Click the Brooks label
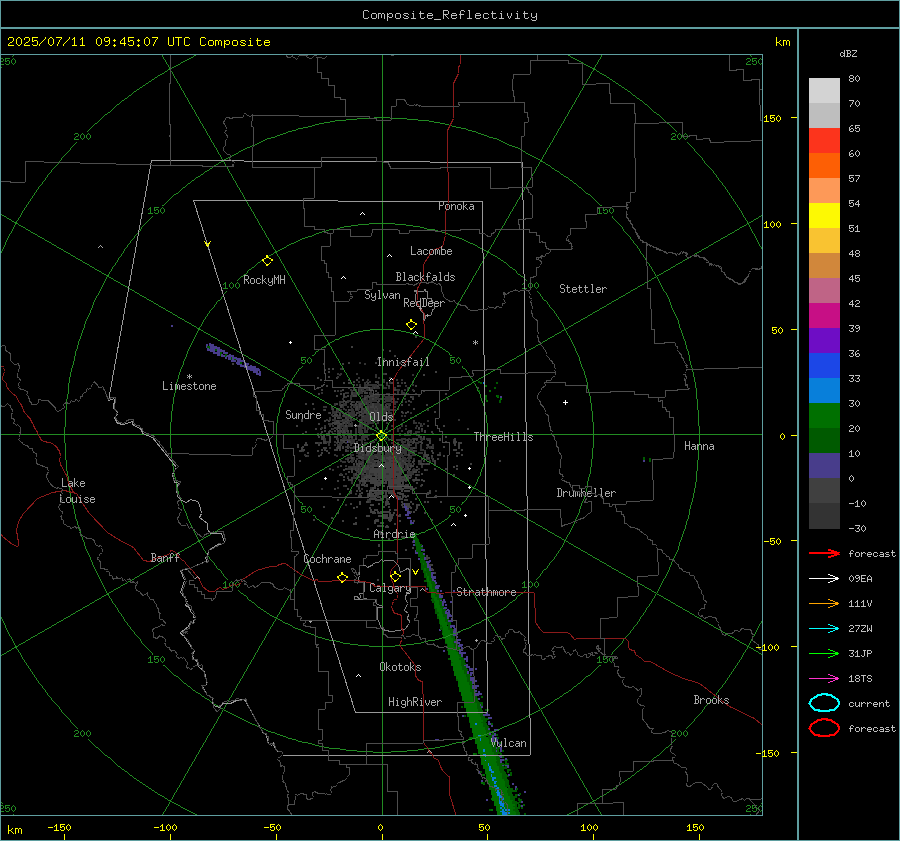The height and width of the screenshot is (841, 900). [x=711, y=700]
